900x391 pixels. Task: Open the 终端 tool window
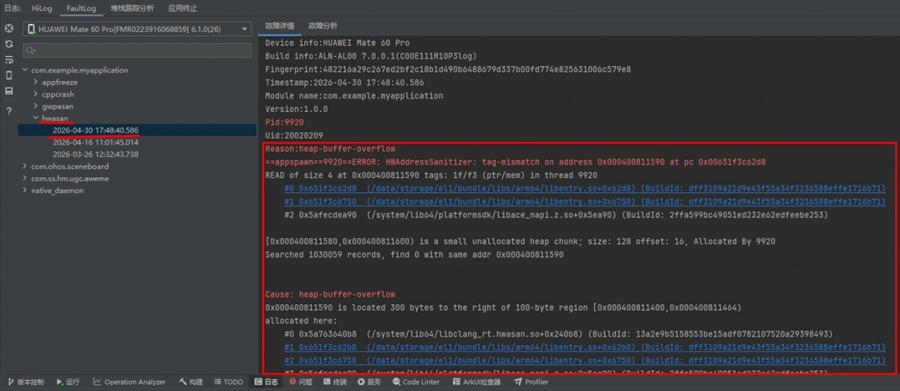coord(335,382)
